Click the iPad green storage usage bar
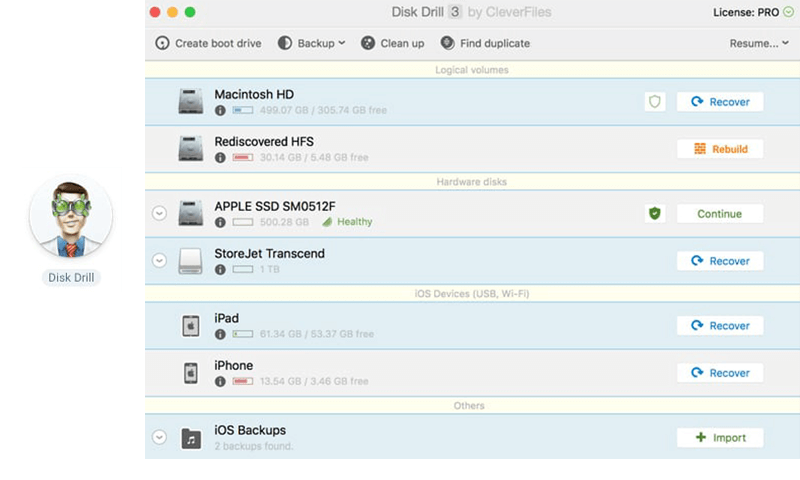Screen dimensions: 800x480 (x=243, y=334)
